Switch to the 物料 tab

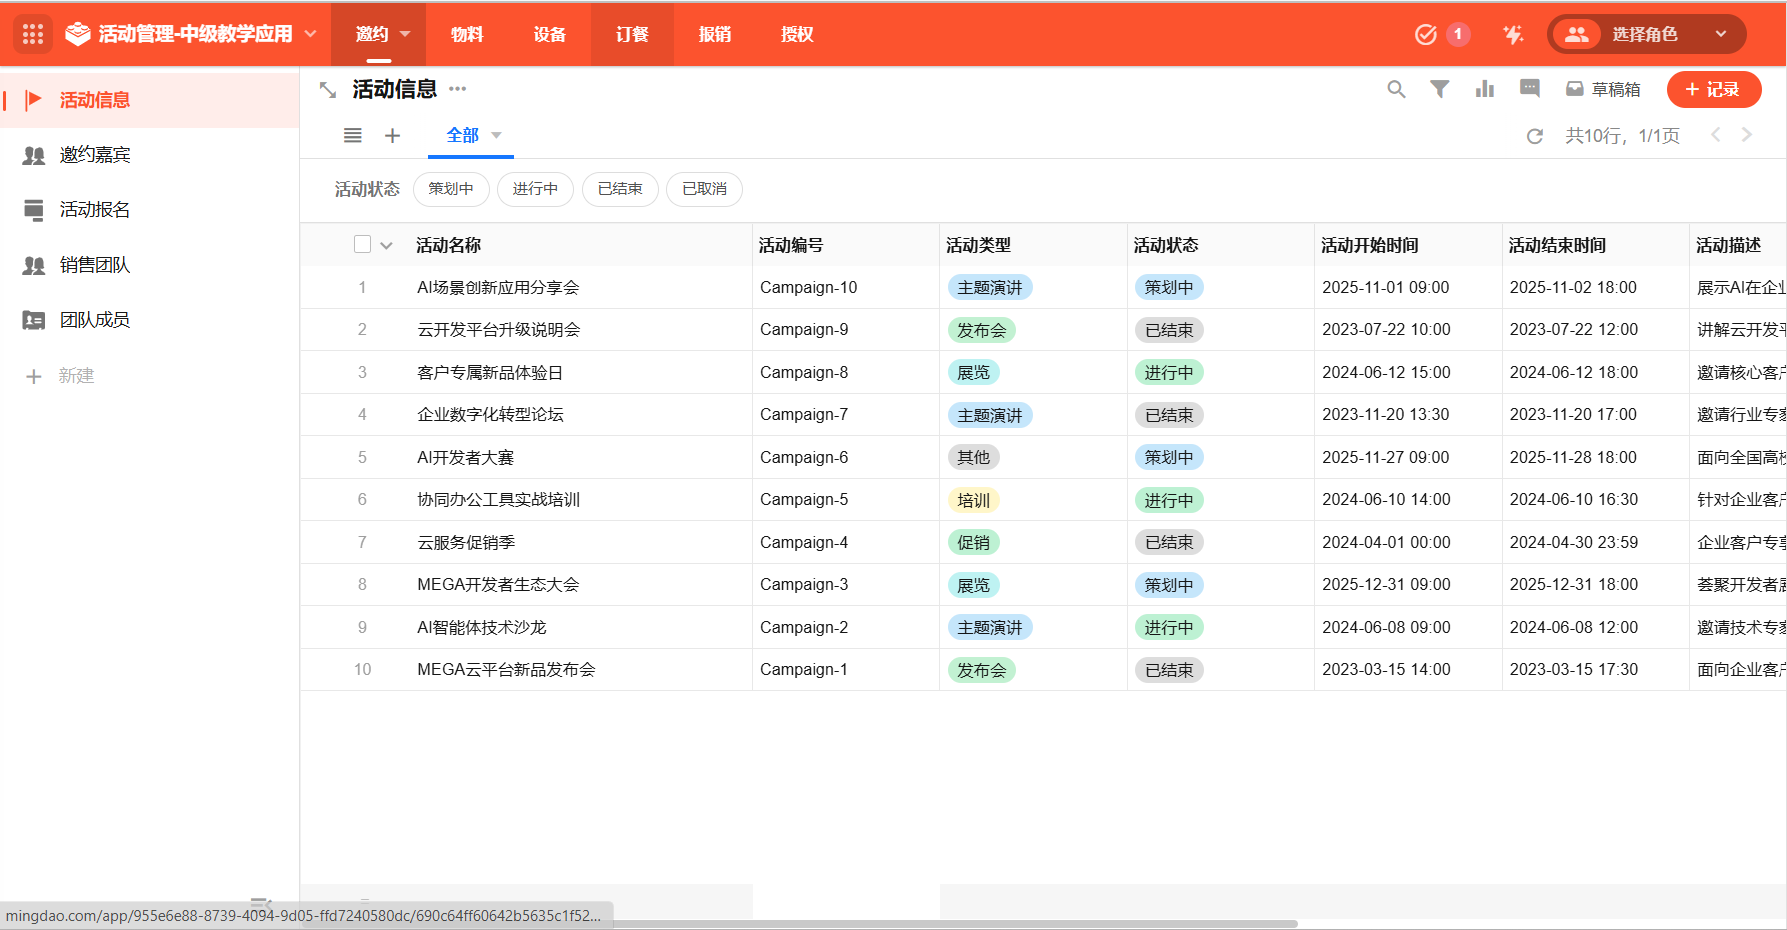(467, 34)
